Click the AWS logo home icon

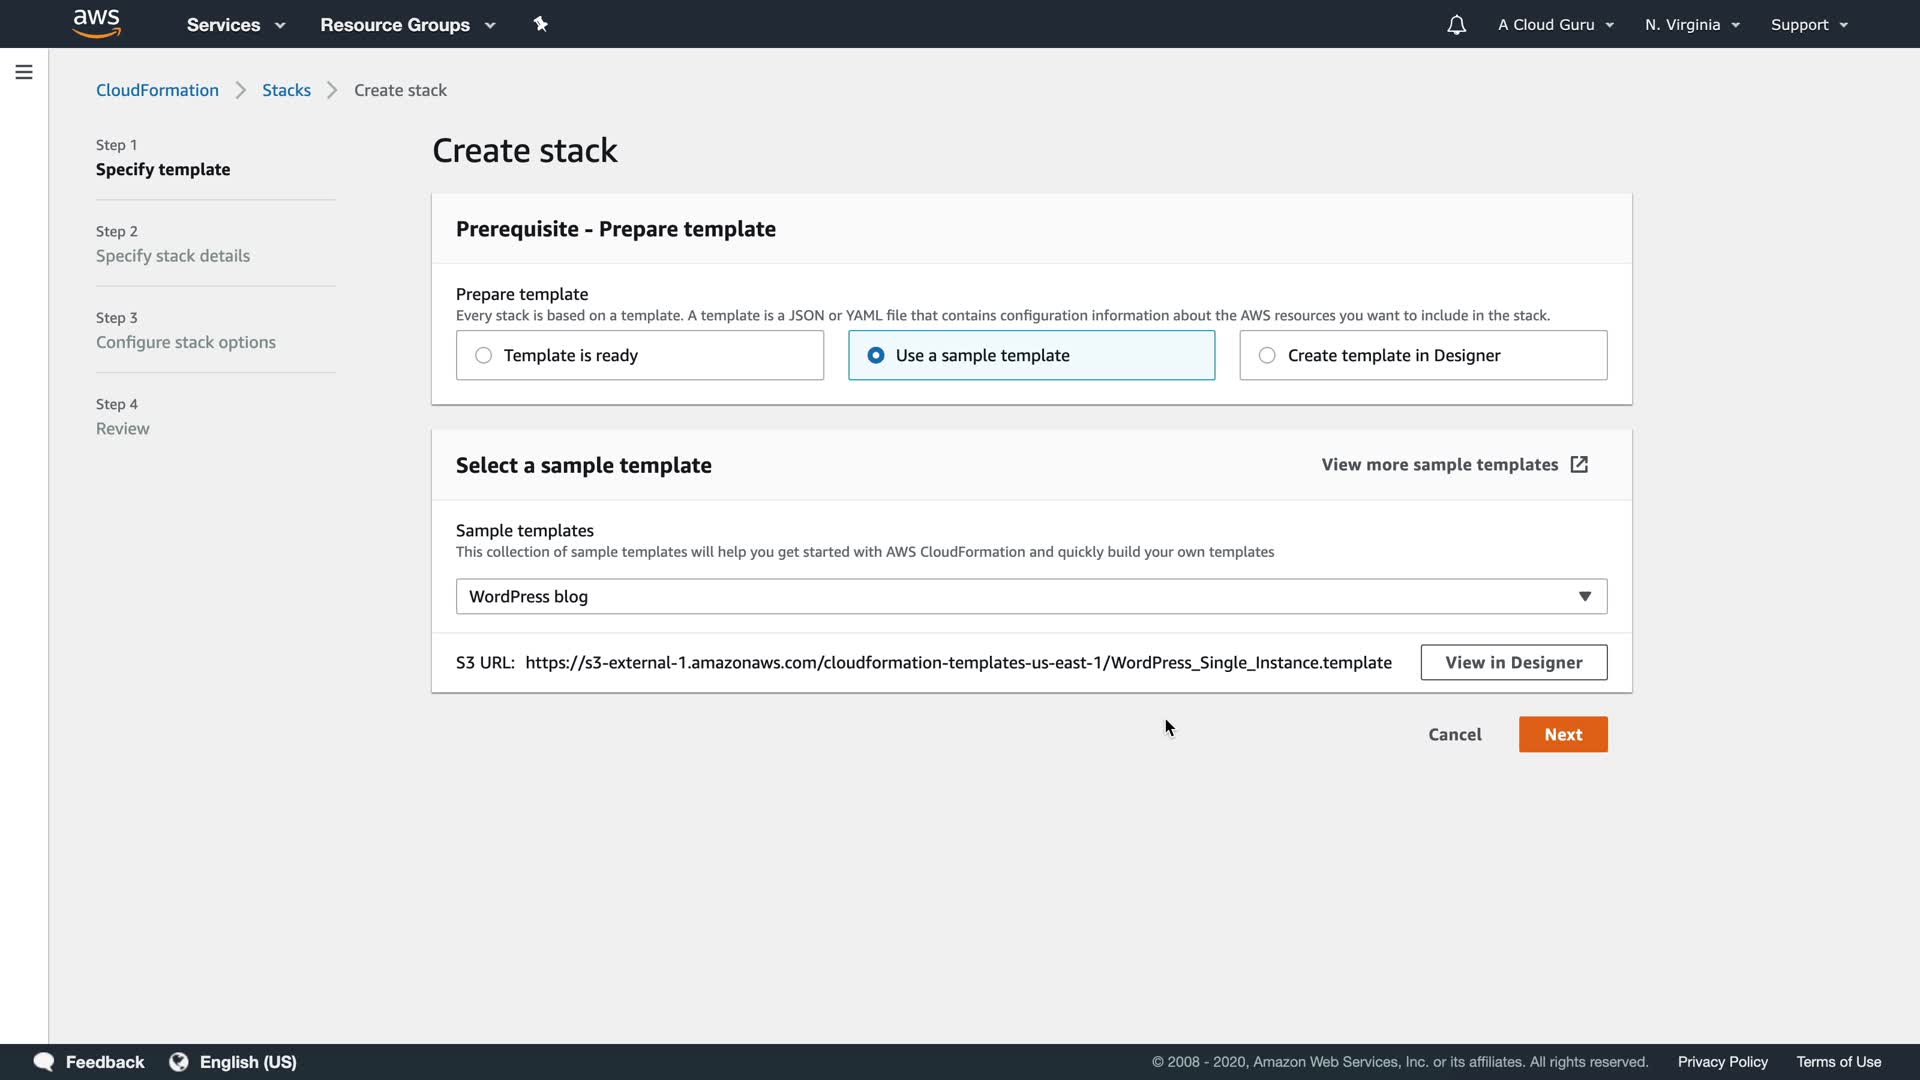(x=96, y=24)
